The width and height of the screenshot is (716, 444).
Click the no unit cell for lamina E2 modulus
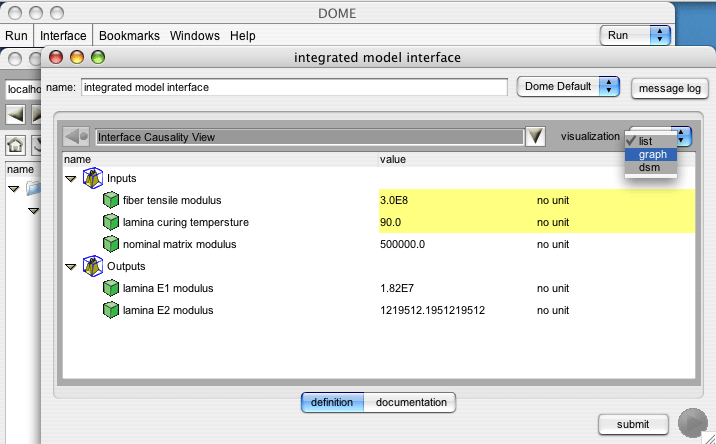553,310
